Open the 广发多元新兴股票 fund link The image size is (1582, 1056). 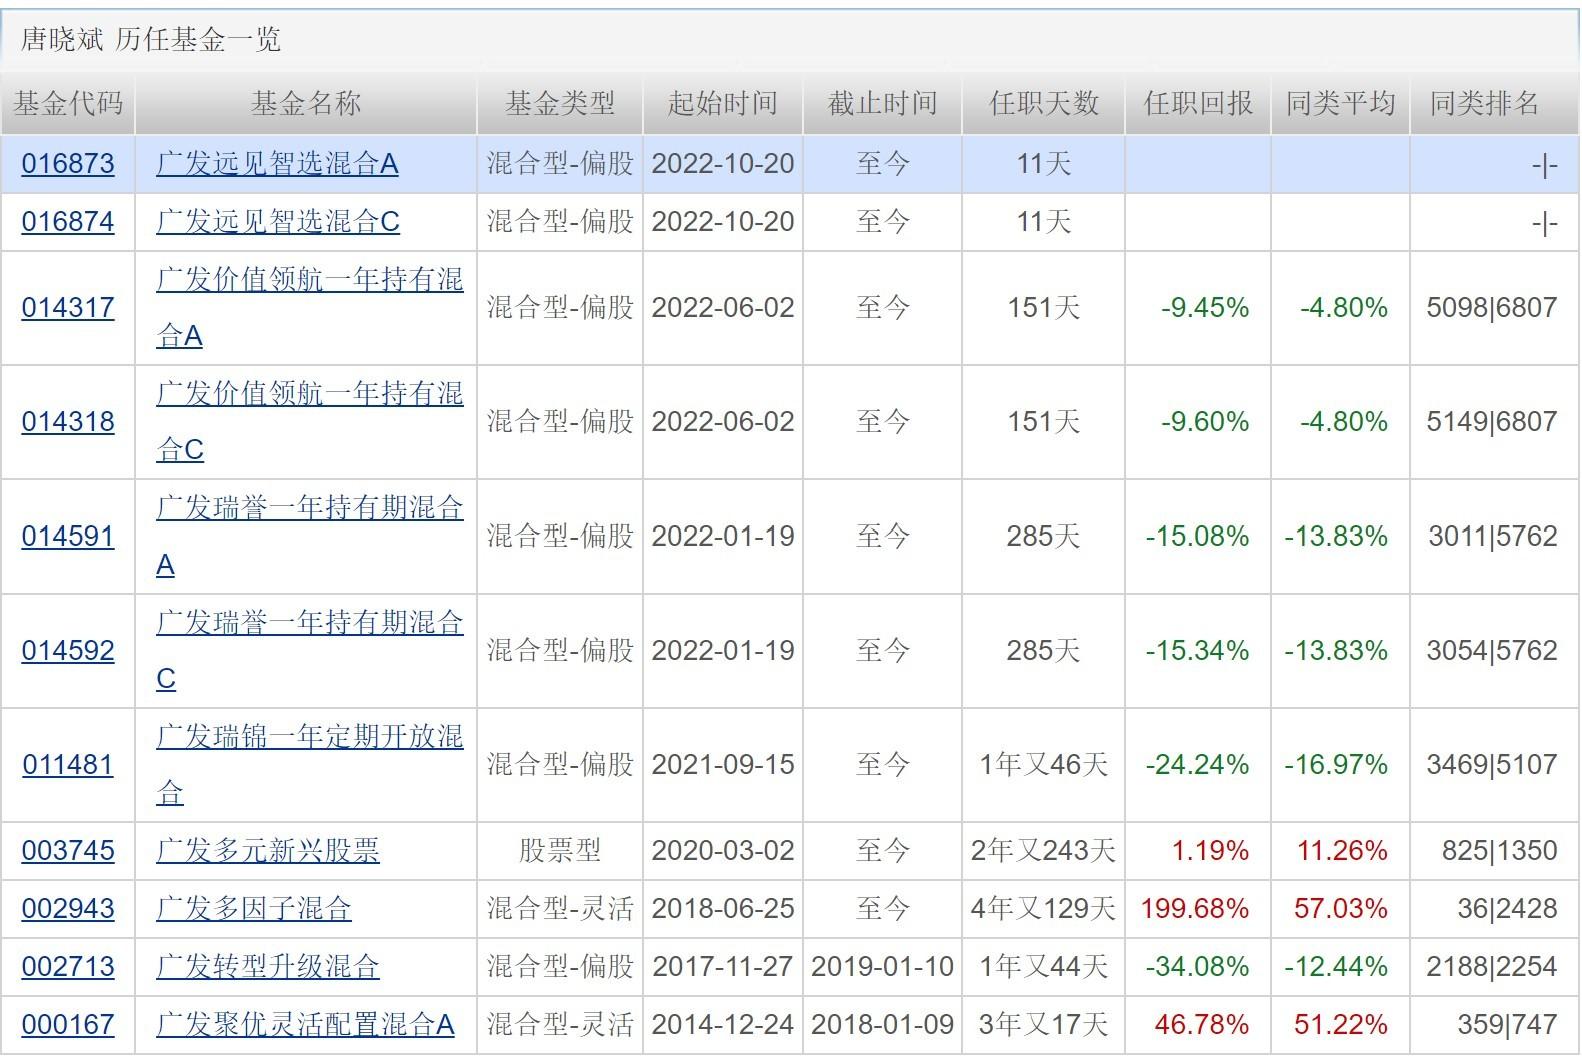[268, 851]
